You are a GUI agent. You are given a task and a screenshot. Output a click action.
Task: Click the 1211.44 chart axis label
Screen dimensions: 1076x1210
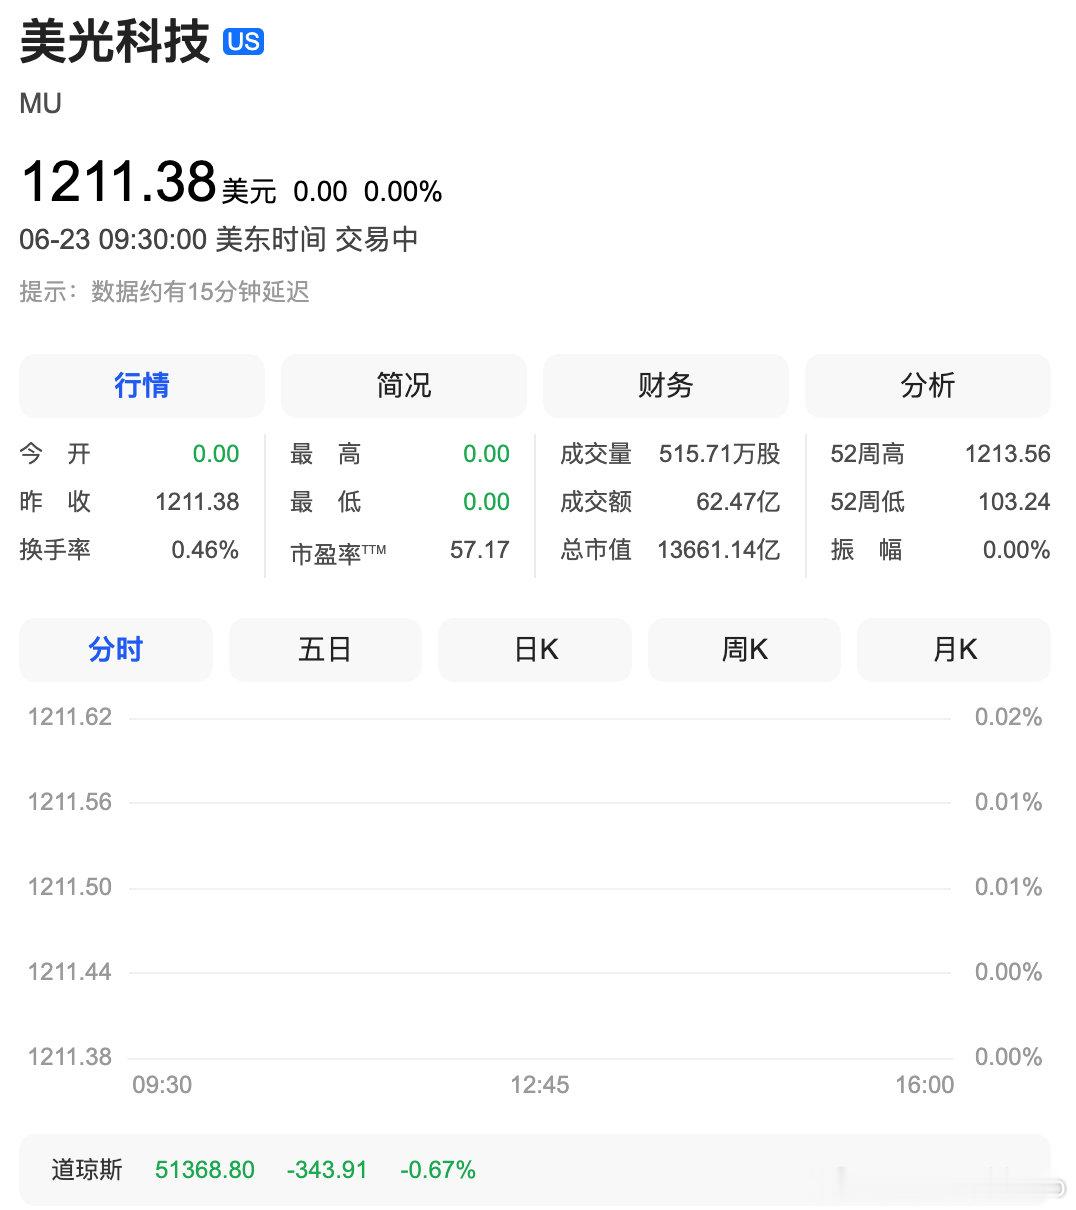[x=70, y=972]
